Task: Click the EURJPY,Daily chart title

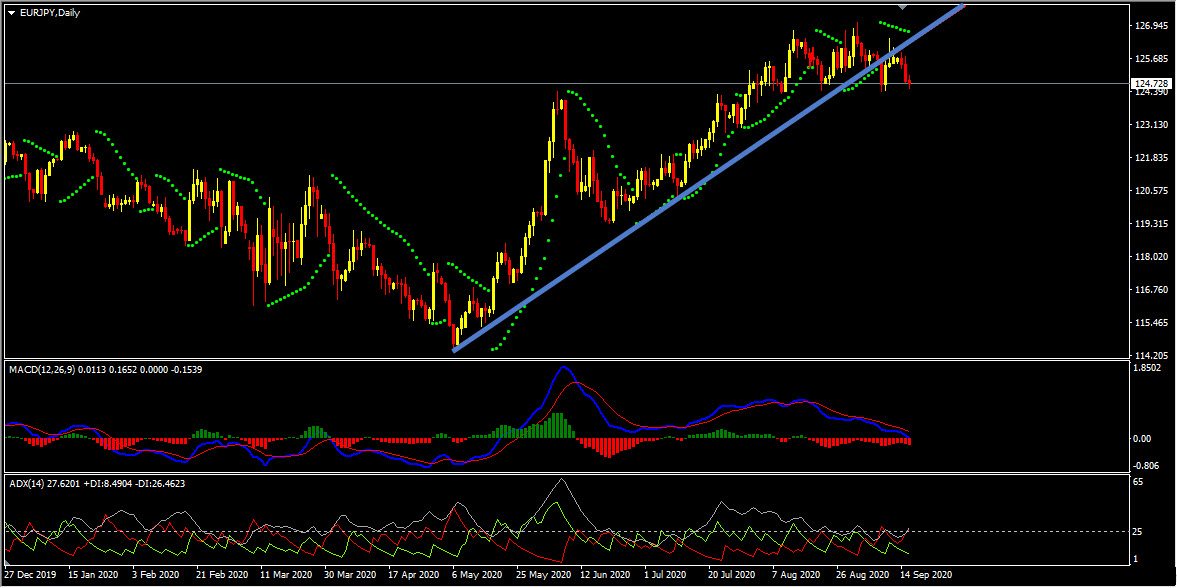Action: point(50,13)
